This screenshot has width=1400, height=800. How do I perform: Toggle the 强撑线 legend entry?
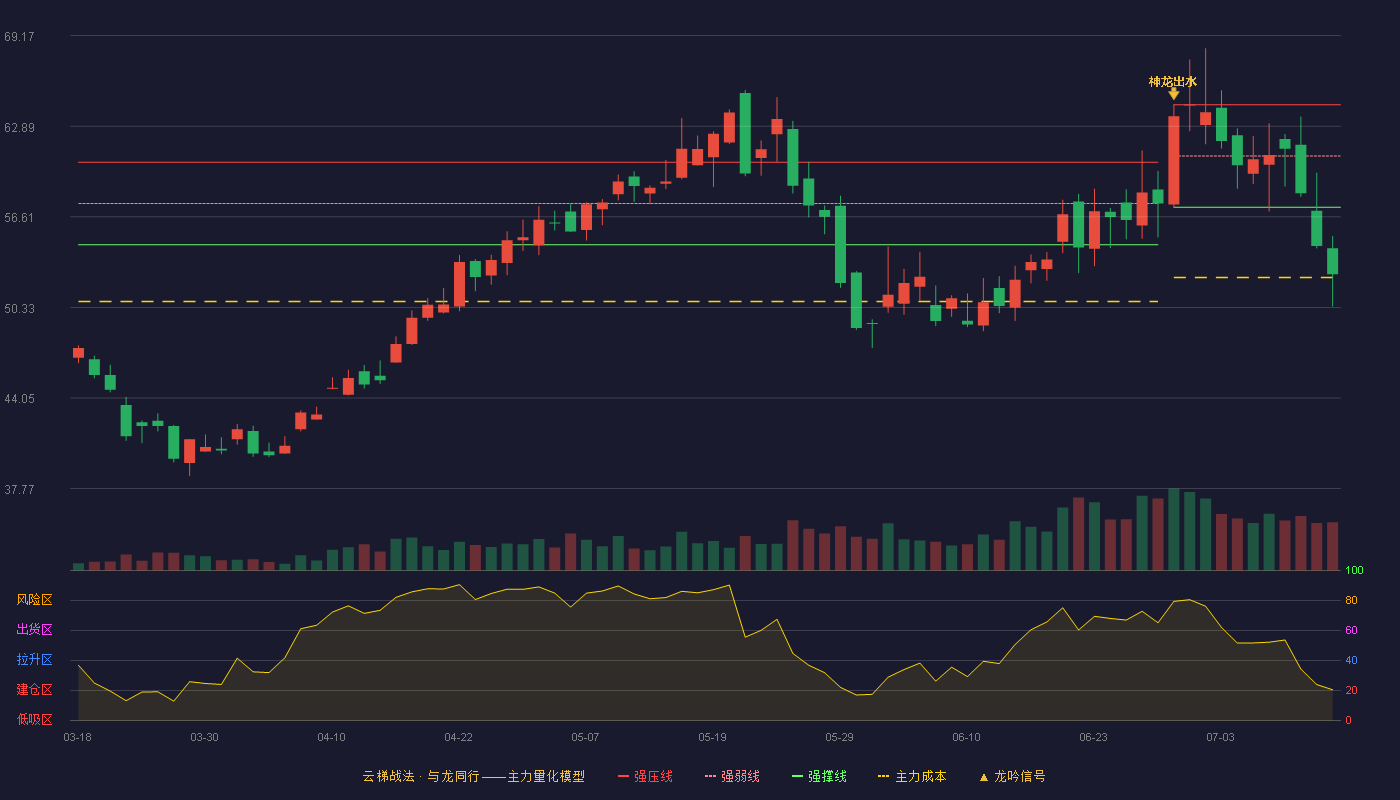(x=820, y=776)
